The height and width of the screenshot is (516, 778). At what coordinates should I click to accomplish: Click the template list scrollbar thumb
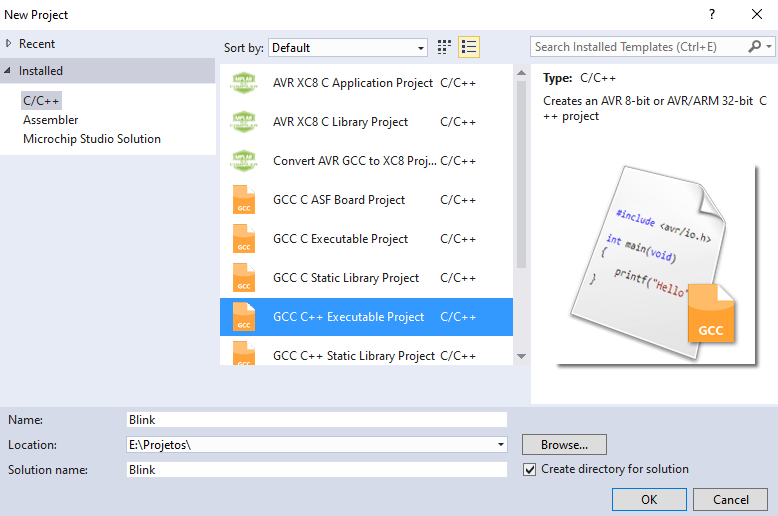(x=521, y=174)
